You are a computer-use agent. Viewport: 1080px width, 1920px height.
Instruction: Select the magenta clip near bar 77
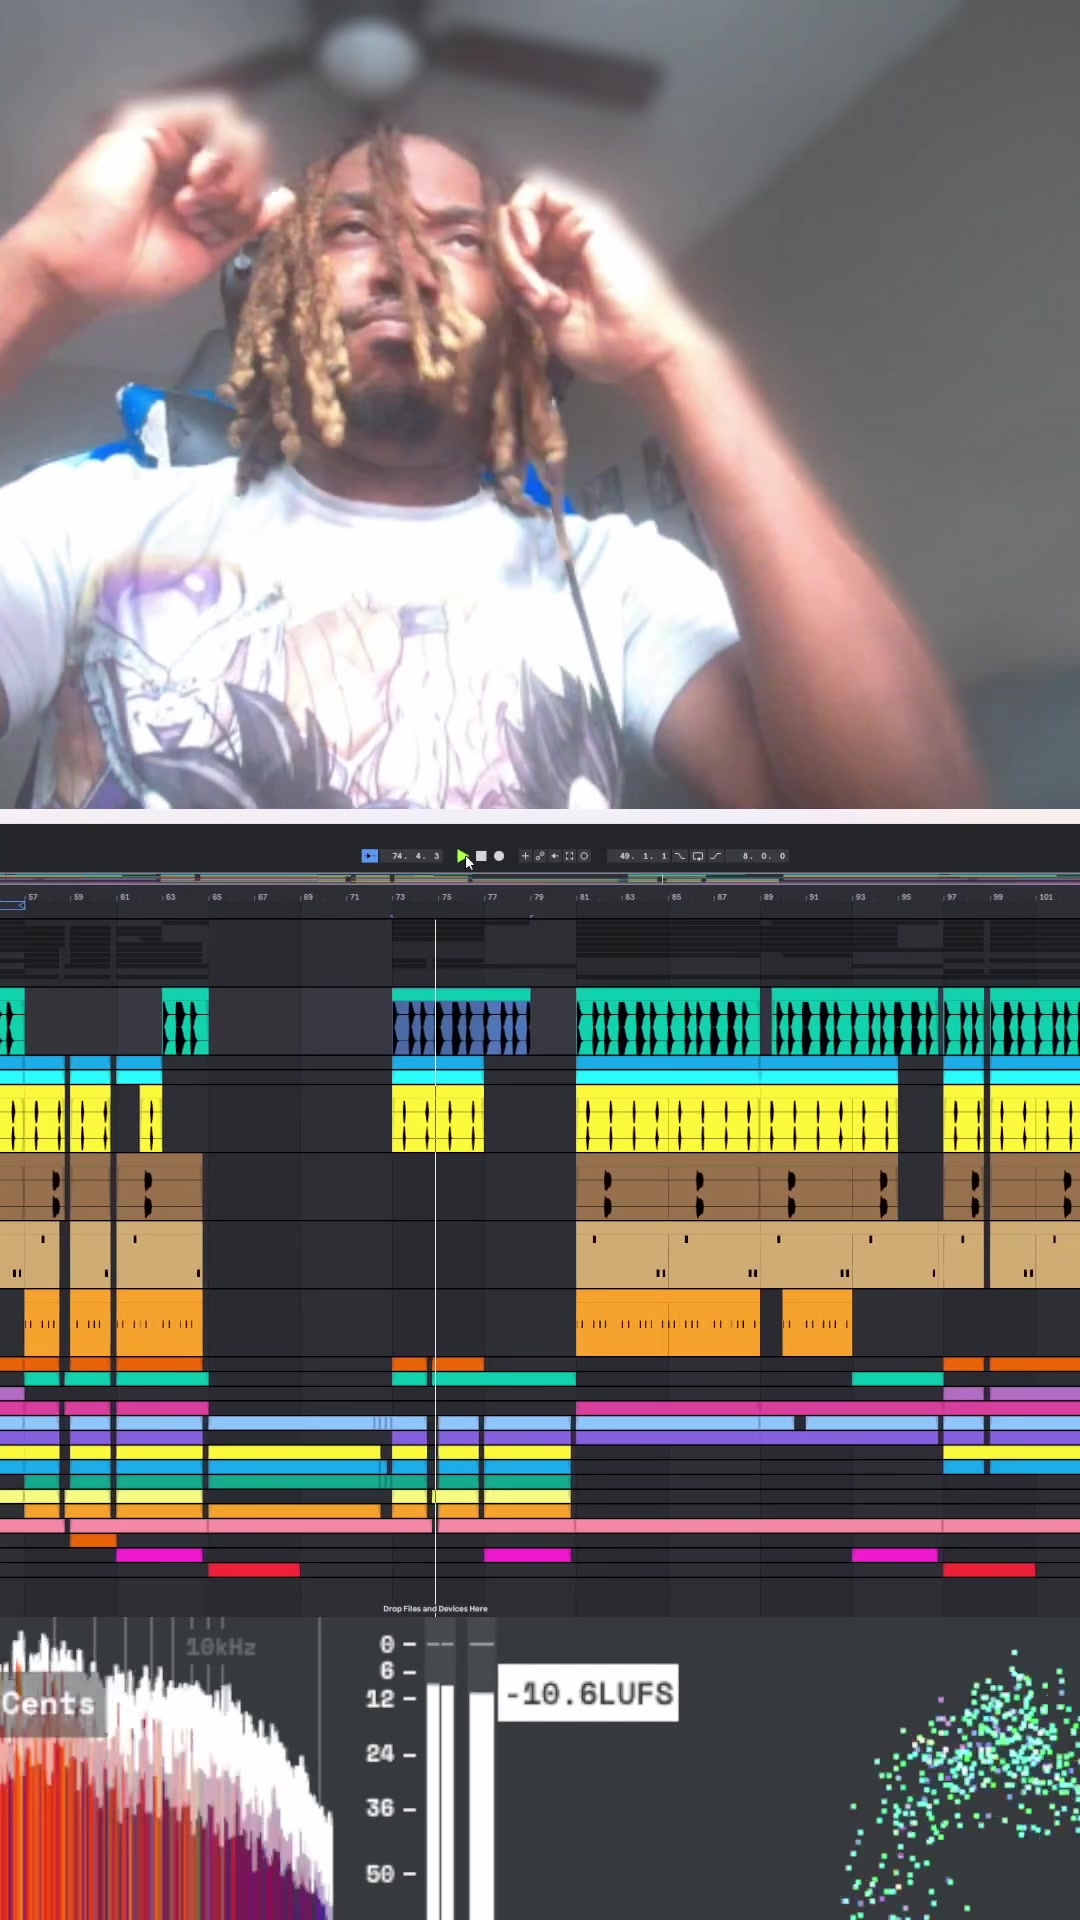click(x=527, y=1555)
